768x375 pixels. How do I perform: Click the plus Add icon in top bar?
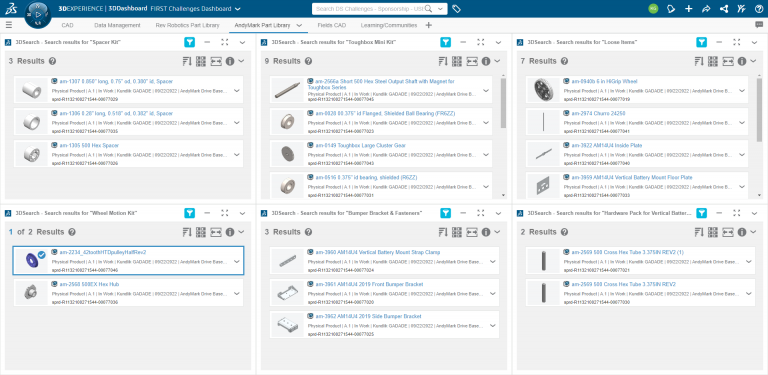(689, 9)
